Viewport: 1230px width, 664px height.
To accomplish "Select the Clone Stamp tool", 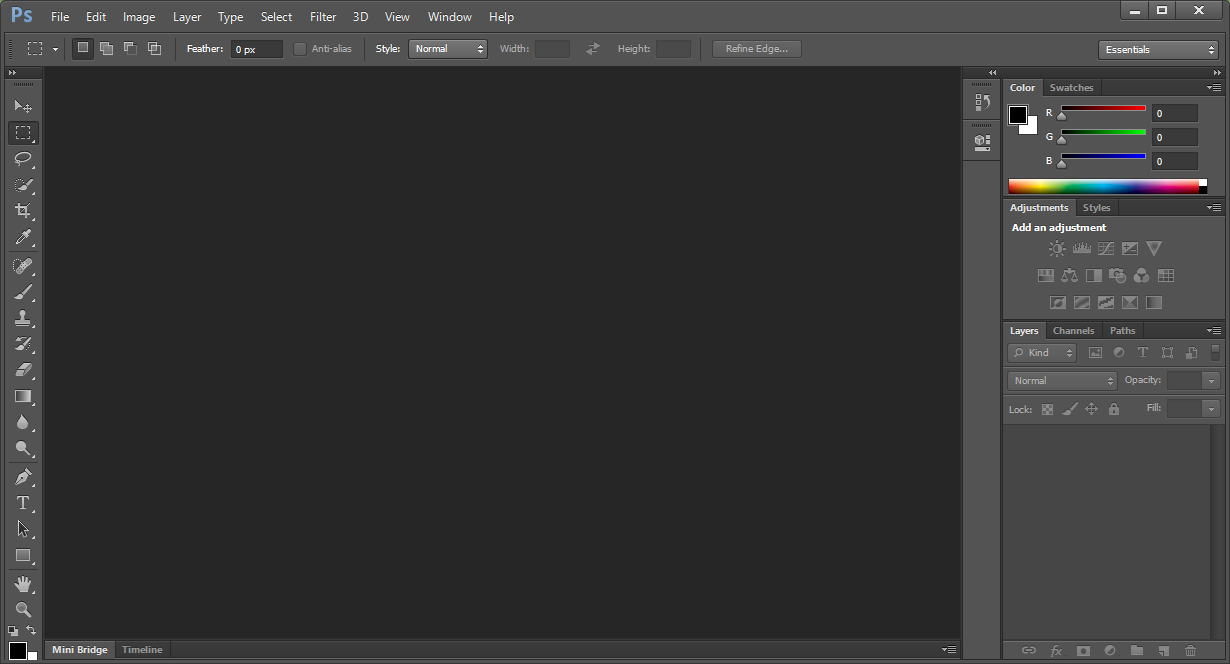I will coord(23,318).
